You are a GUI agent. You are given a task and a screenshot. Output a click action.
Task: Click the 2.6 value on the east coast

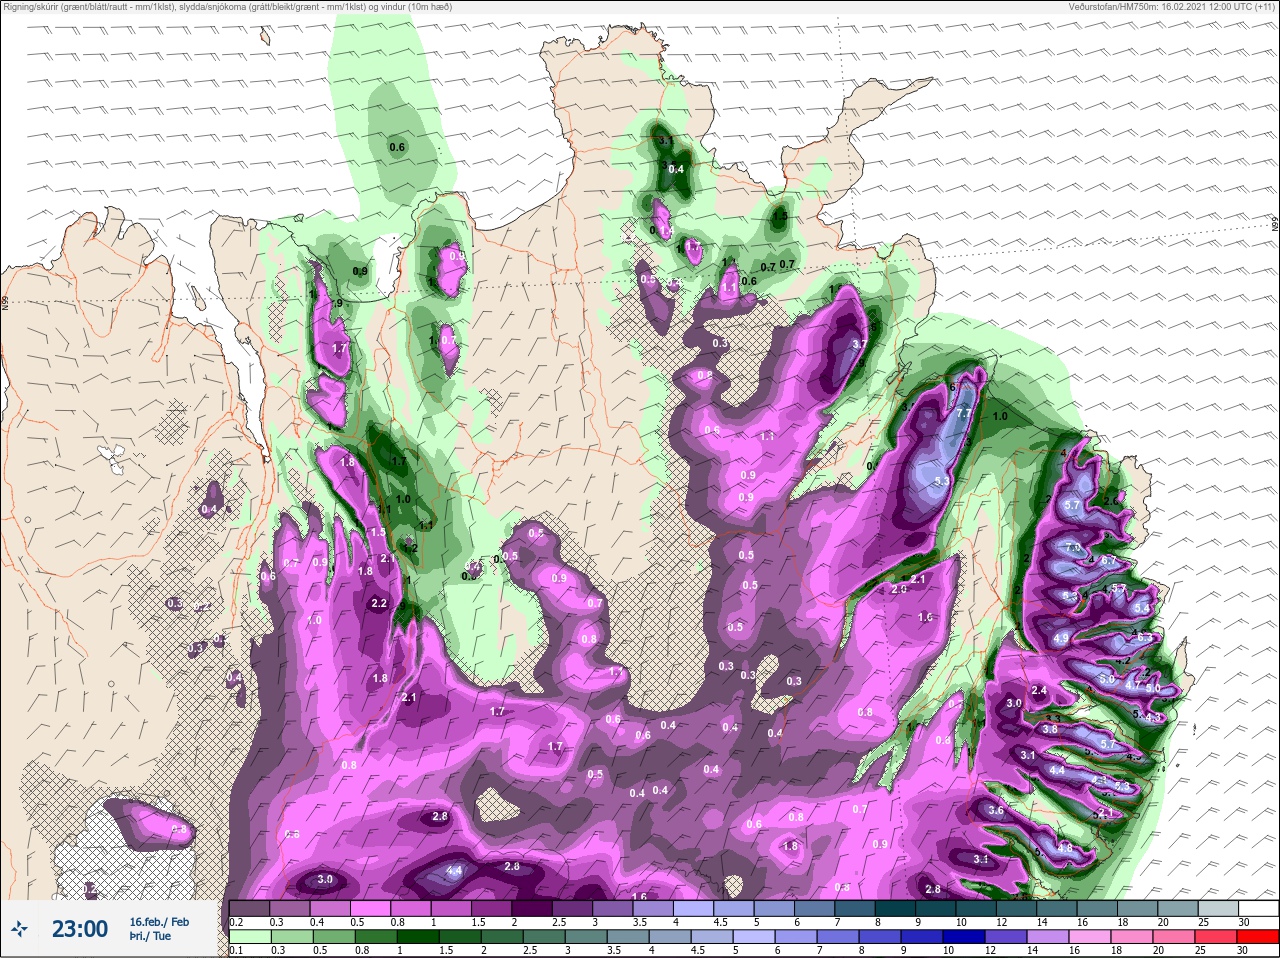(x=1110, y=500)
